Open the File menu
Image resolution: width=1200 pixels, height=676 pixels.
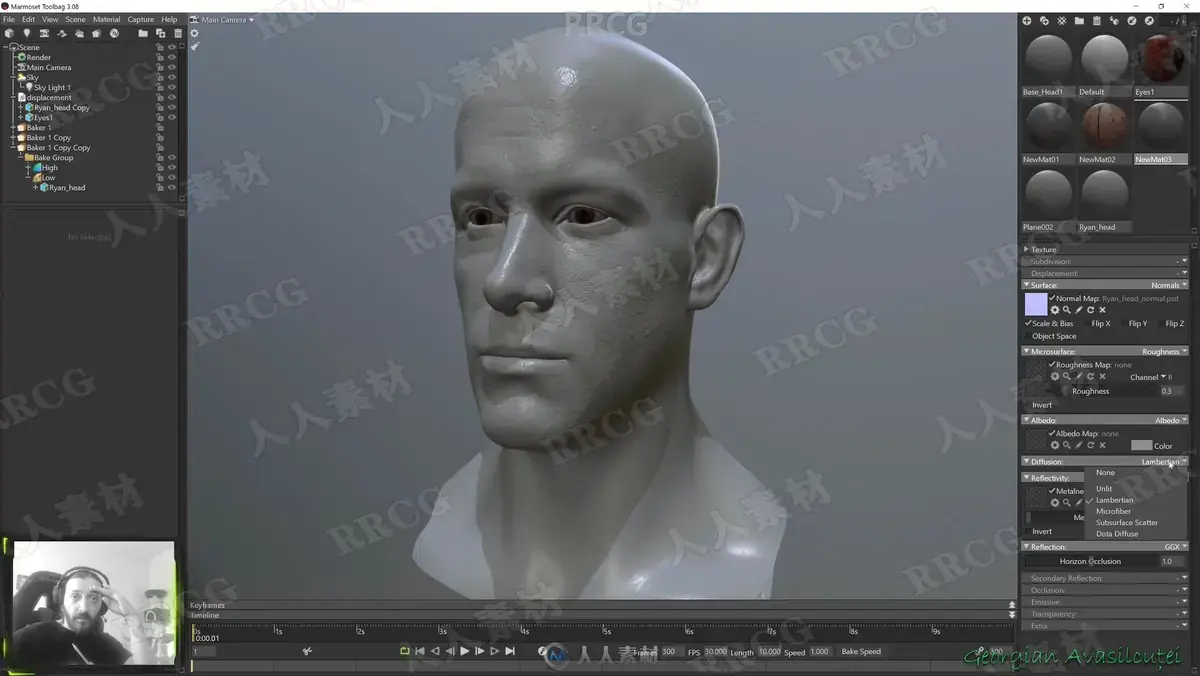(9, 19)
